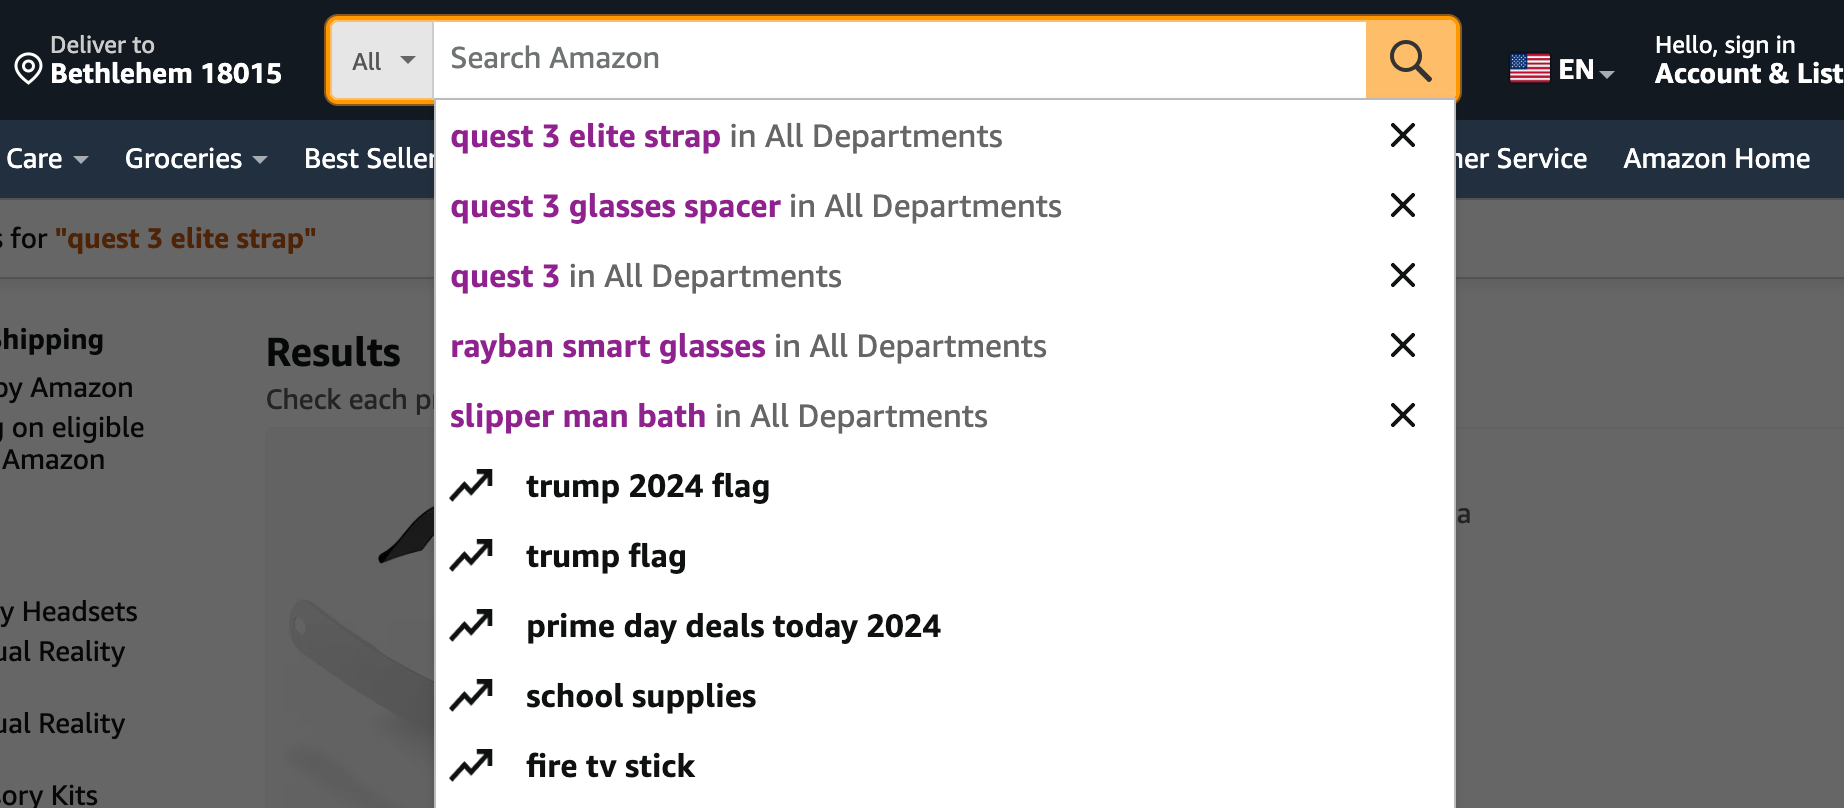Viewport: 1844px width, 808px height.
Task: Click trending arrow icon beside 'trump 2024 flag'
Action: click(472, 485)
